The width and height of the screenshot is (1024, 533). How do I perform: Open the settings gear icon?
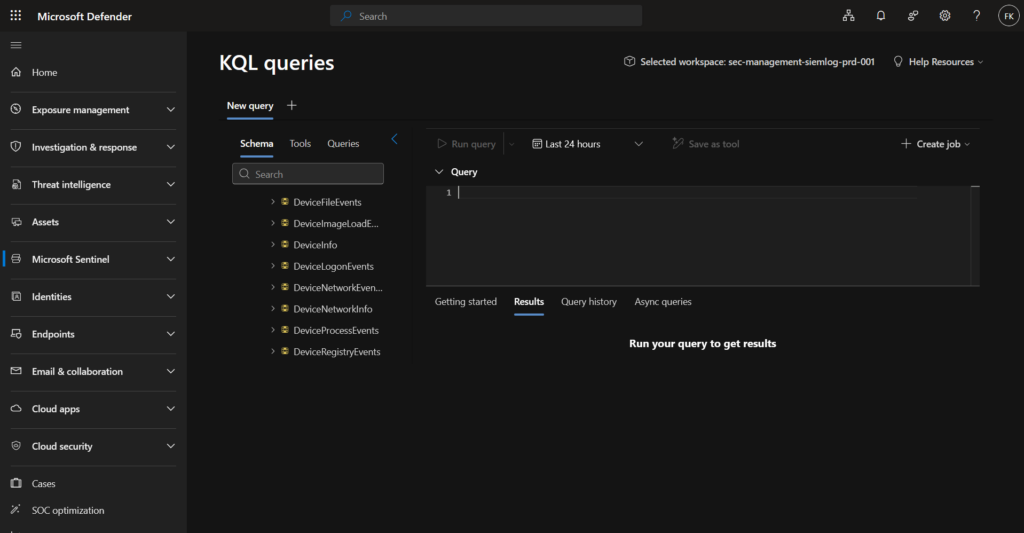(x=944, y=16)
